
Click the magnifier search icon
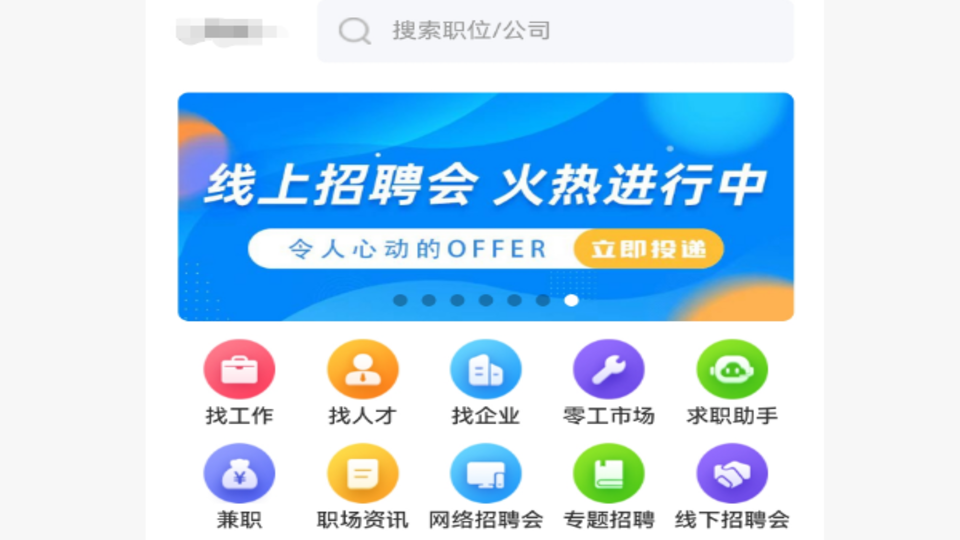[x=355, y=31]
